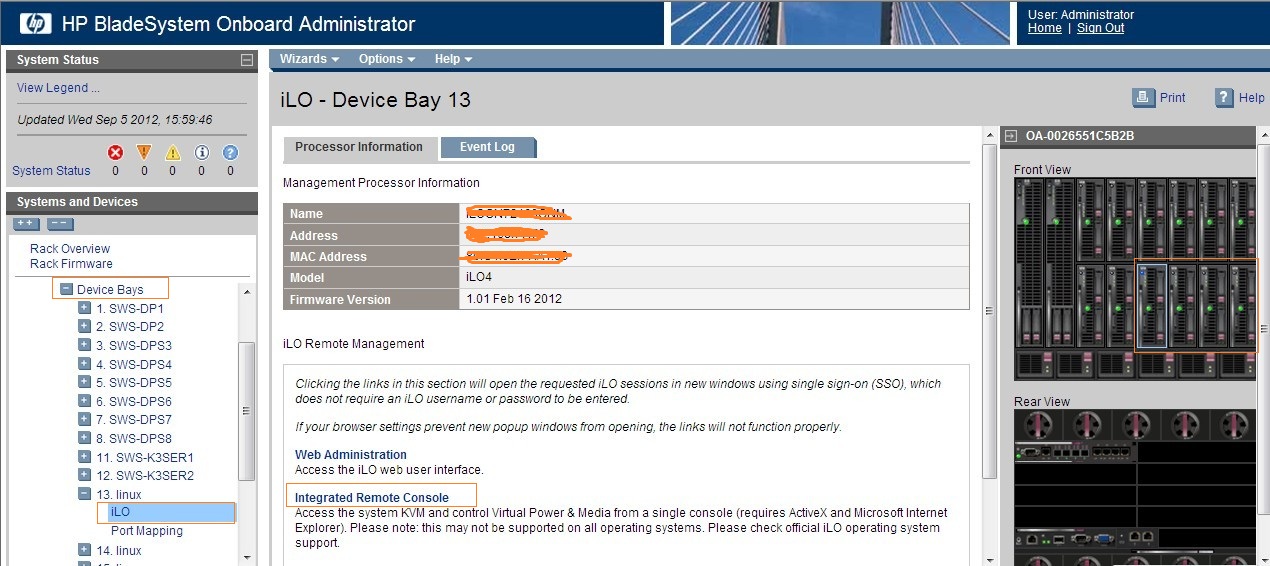This screenshot has width=1270, height=566.
Task: Open Help via question mark icon
Action: 1224,97
